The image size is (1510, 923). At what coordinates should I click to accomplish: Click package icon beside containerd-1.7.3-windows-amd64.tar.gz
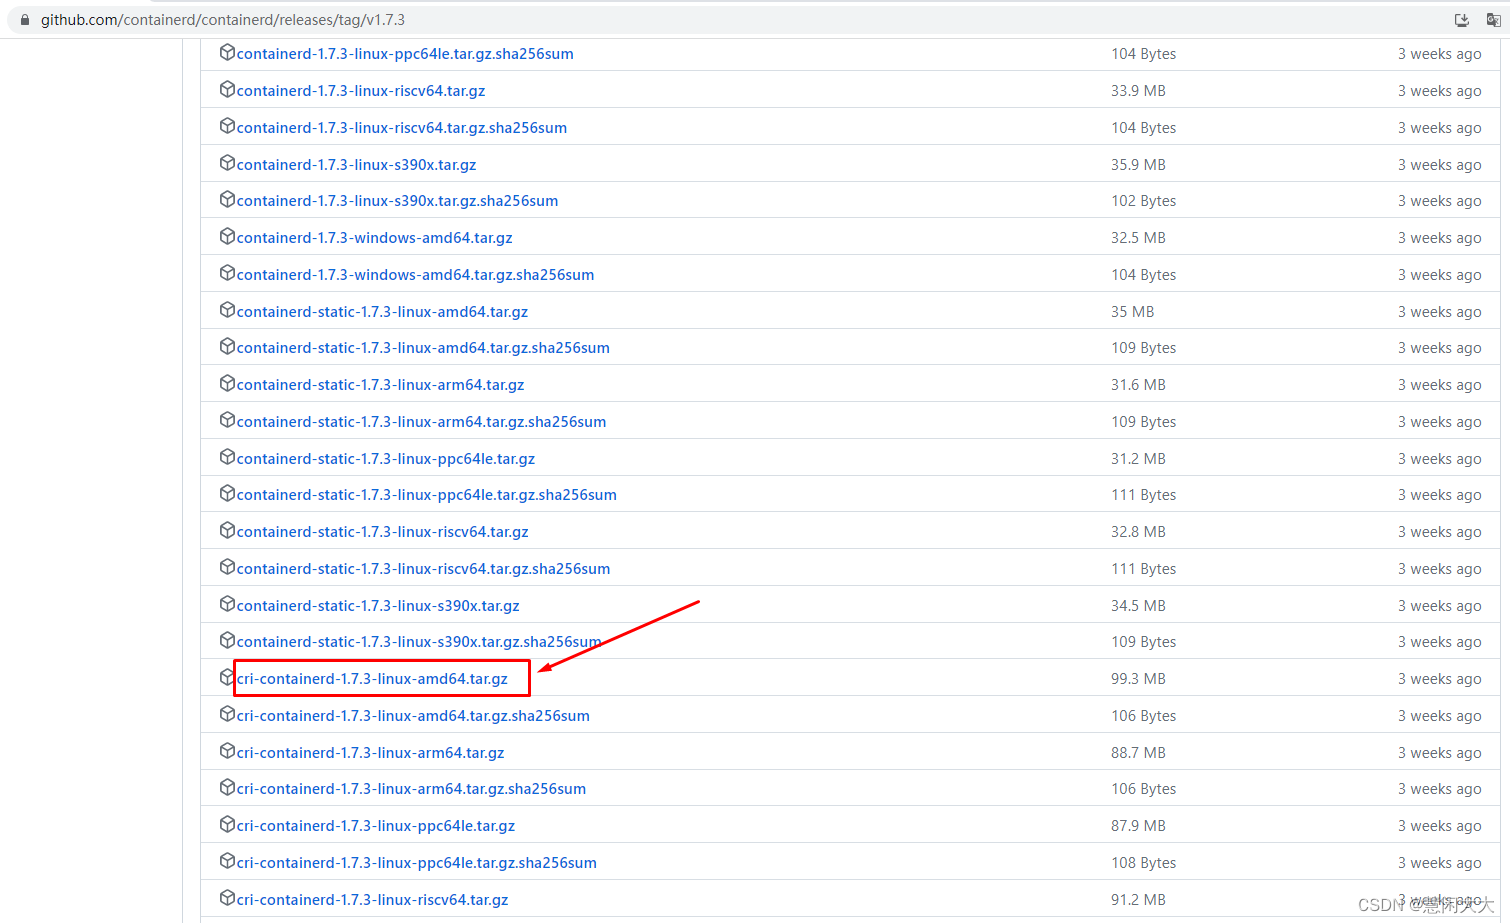click(x=227, y=236)
